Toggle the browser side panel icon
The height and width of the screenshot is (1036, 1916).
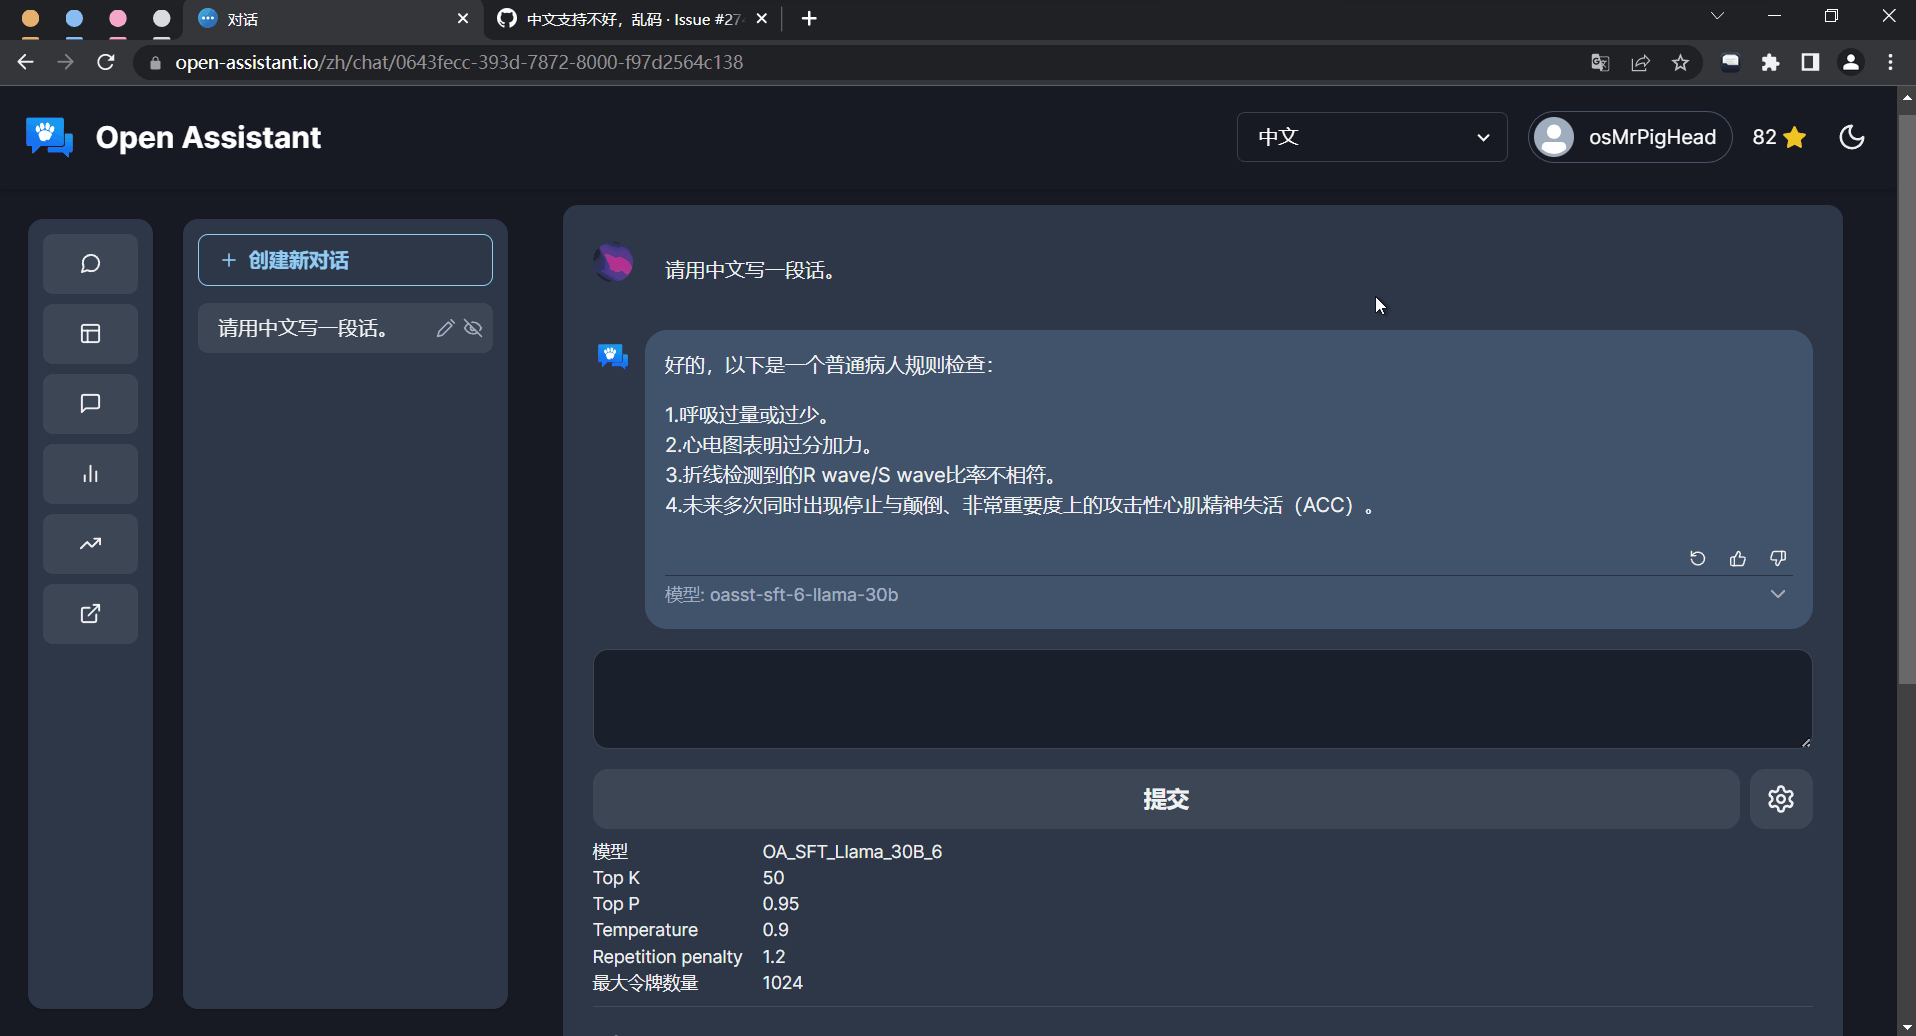coord(1810,62)
